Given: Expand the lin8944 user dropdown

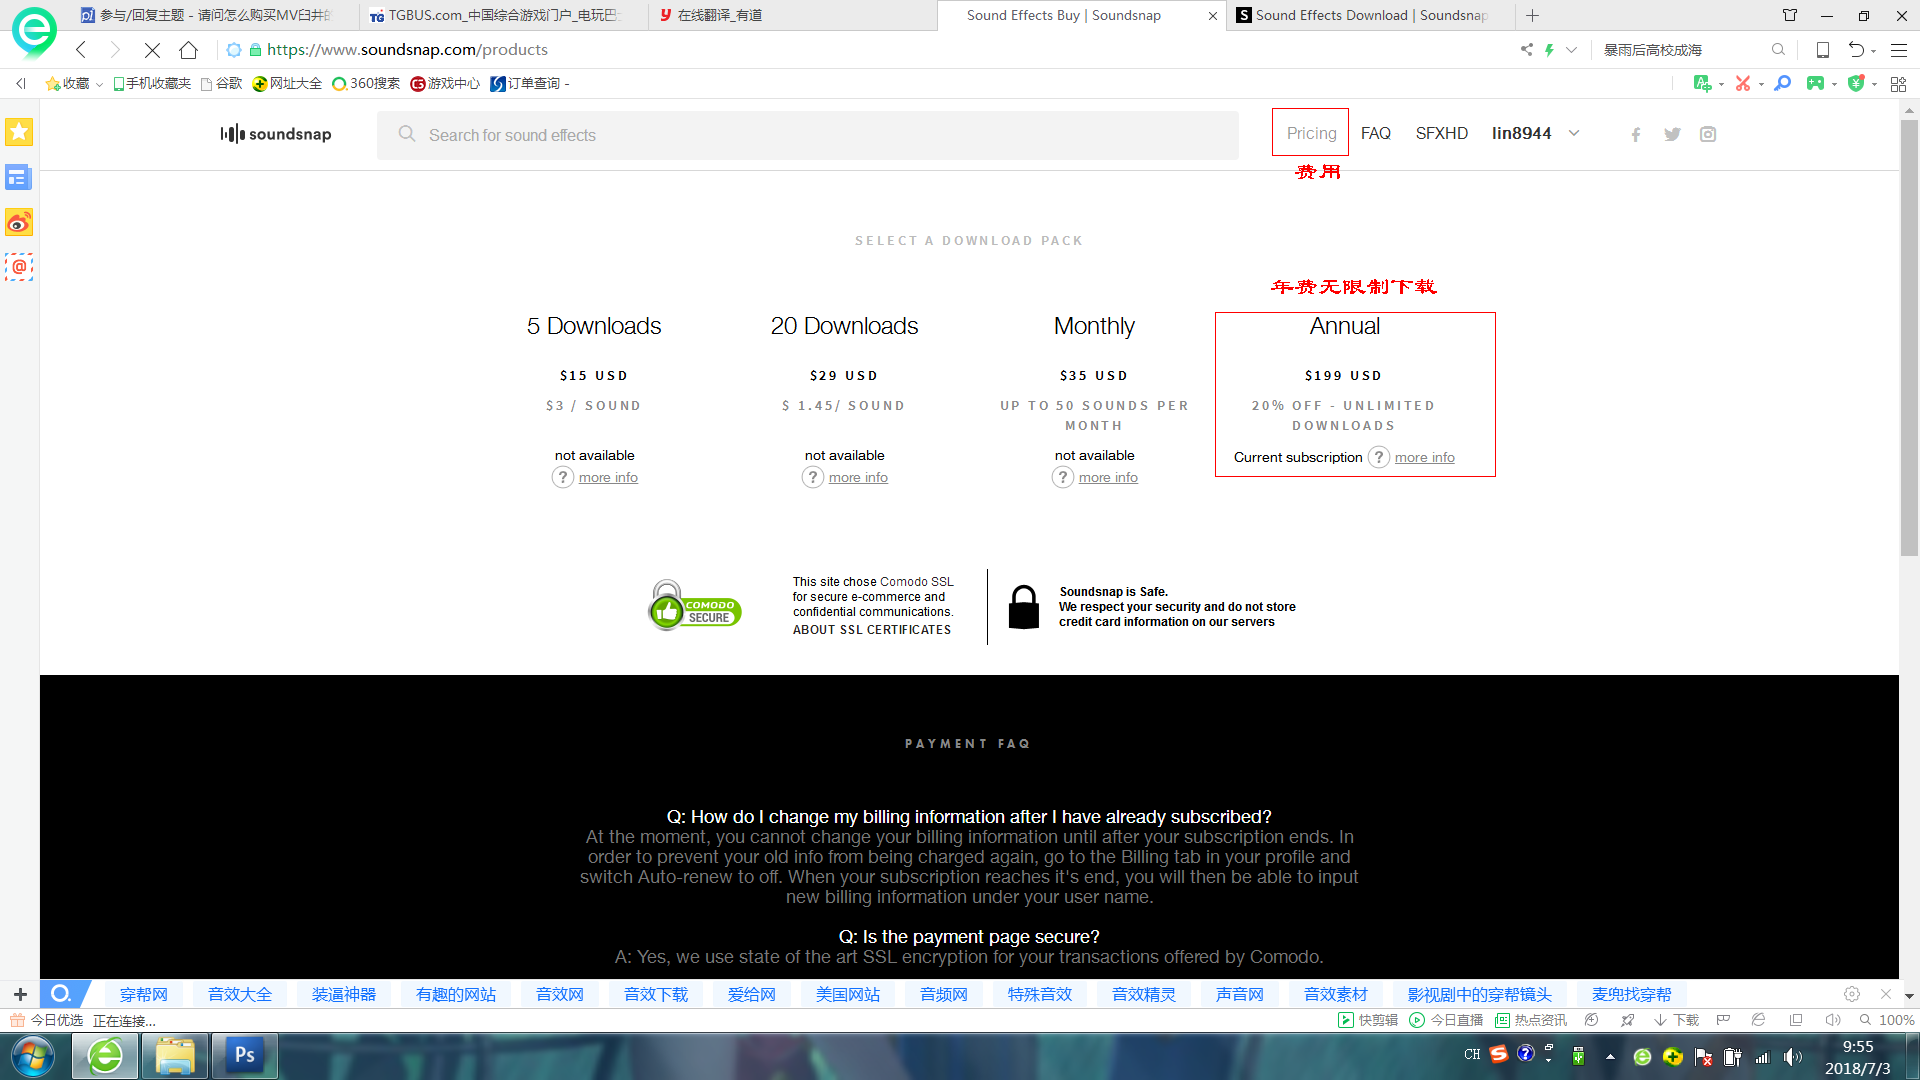Looking at the screenshot, I should coord(1574,133).
